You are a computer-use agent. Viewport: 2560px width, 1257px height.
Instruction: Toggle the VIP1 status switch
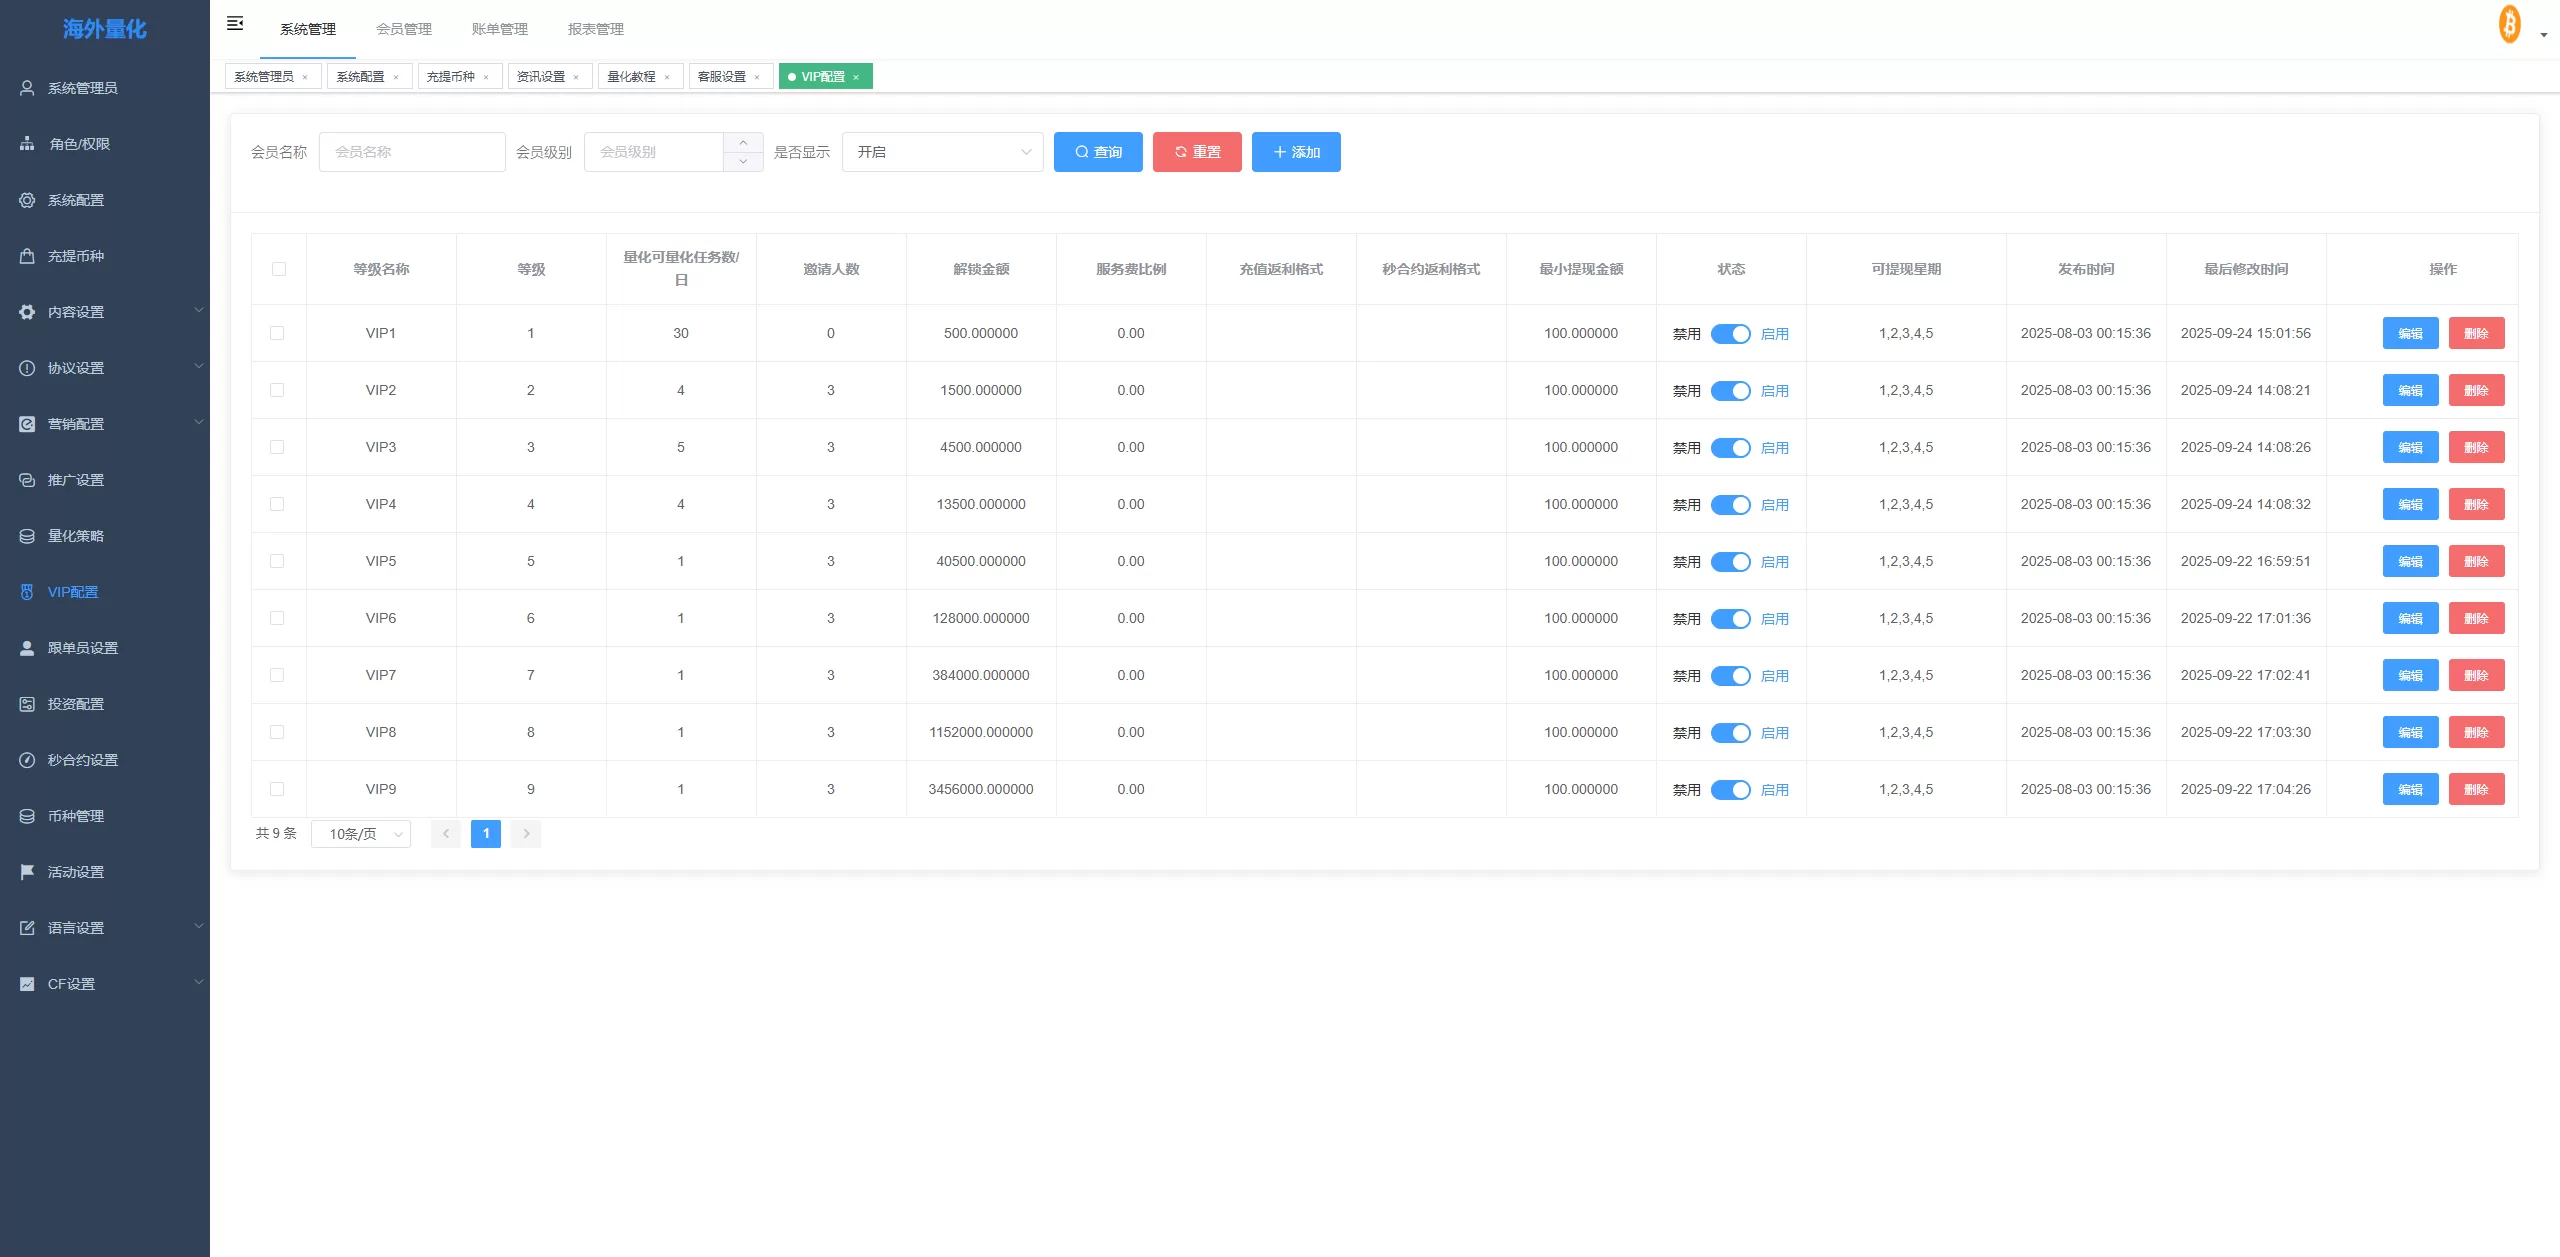1730,334
